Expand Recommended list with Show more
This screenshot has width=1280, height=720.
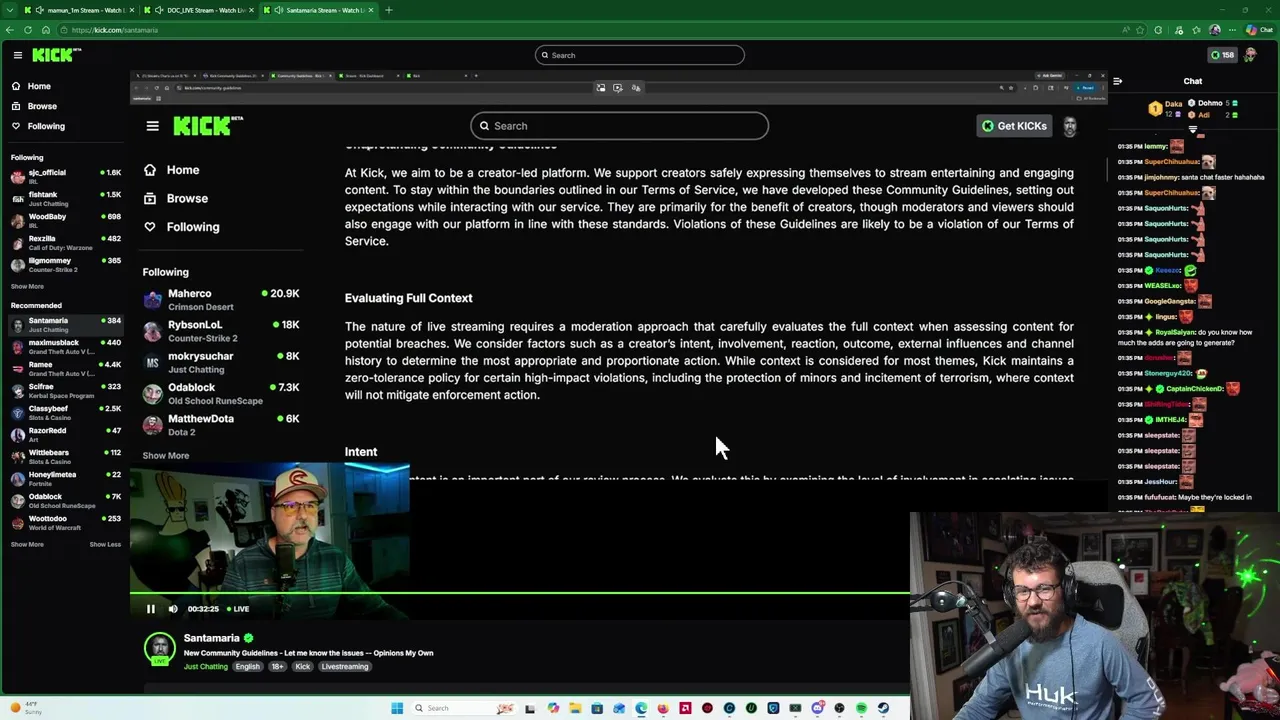pos(27,544)
